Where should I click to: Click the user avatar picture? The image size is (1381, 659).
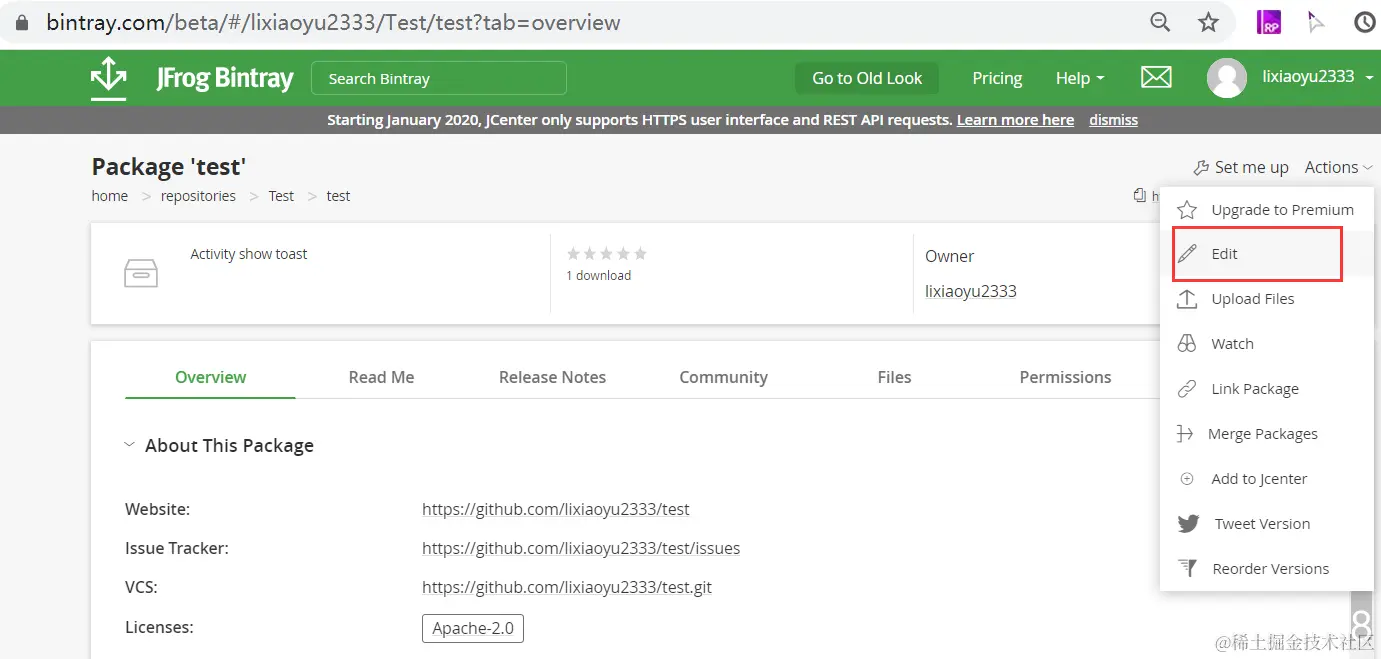[x=1227, y=78]
